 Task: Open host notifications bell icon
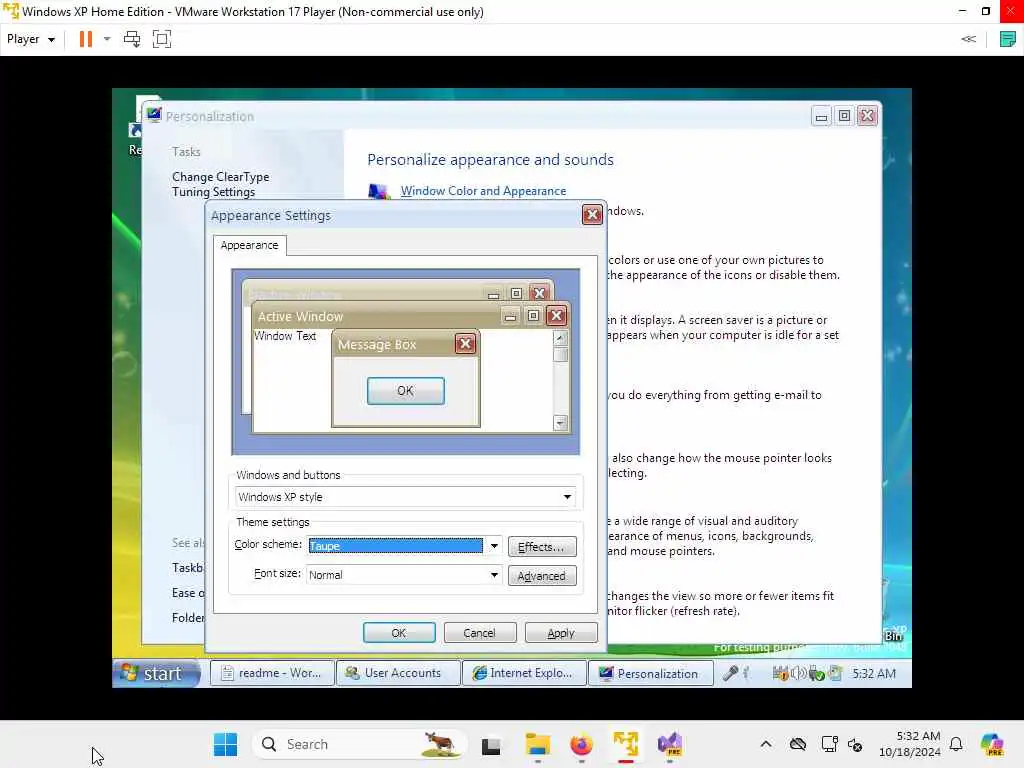pyautogui.click(x=956, y=744)
